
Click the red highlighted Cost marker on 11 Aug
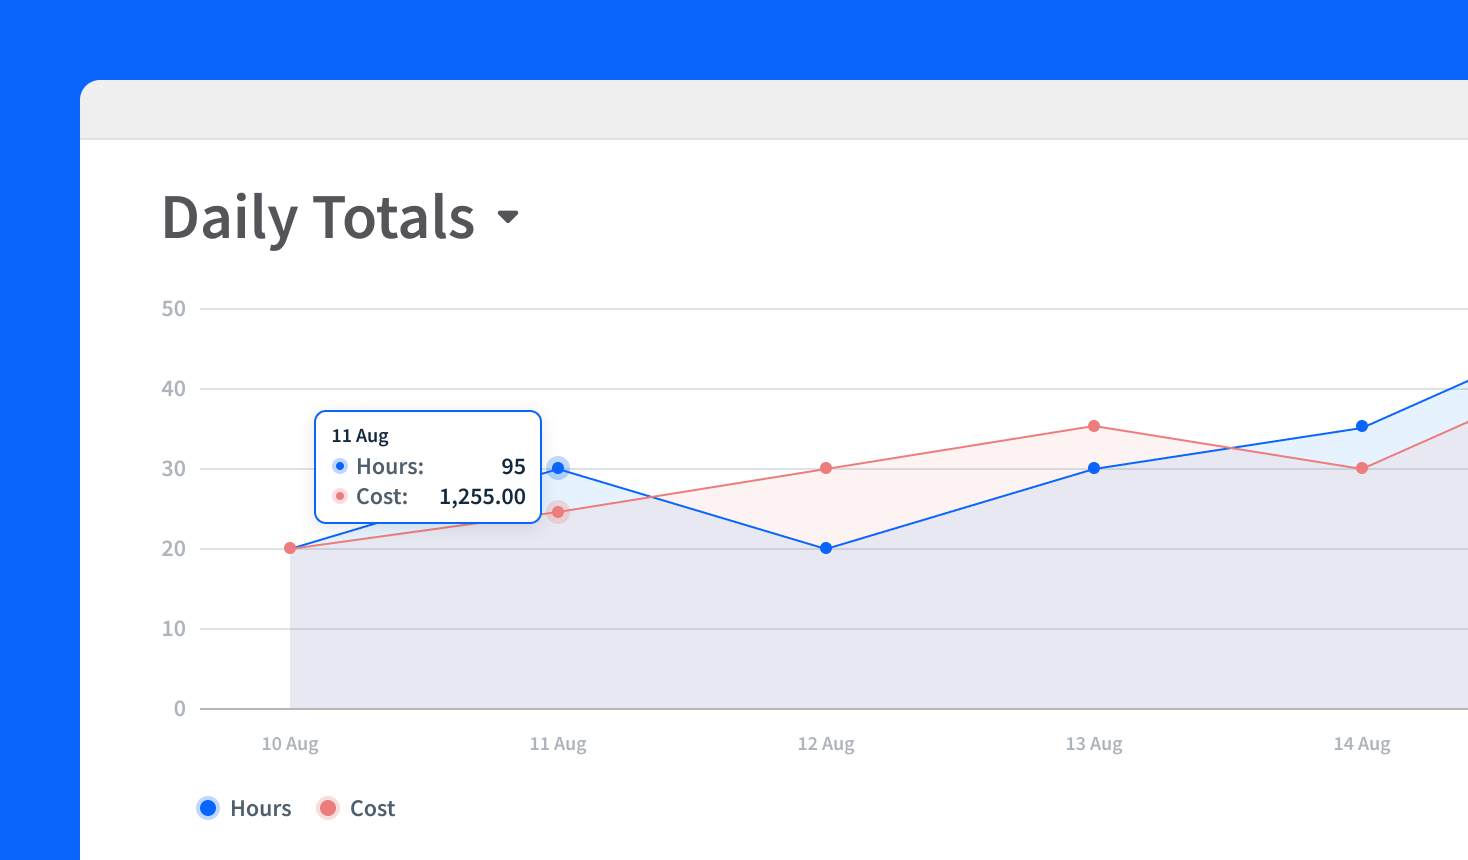pos(557,511)
